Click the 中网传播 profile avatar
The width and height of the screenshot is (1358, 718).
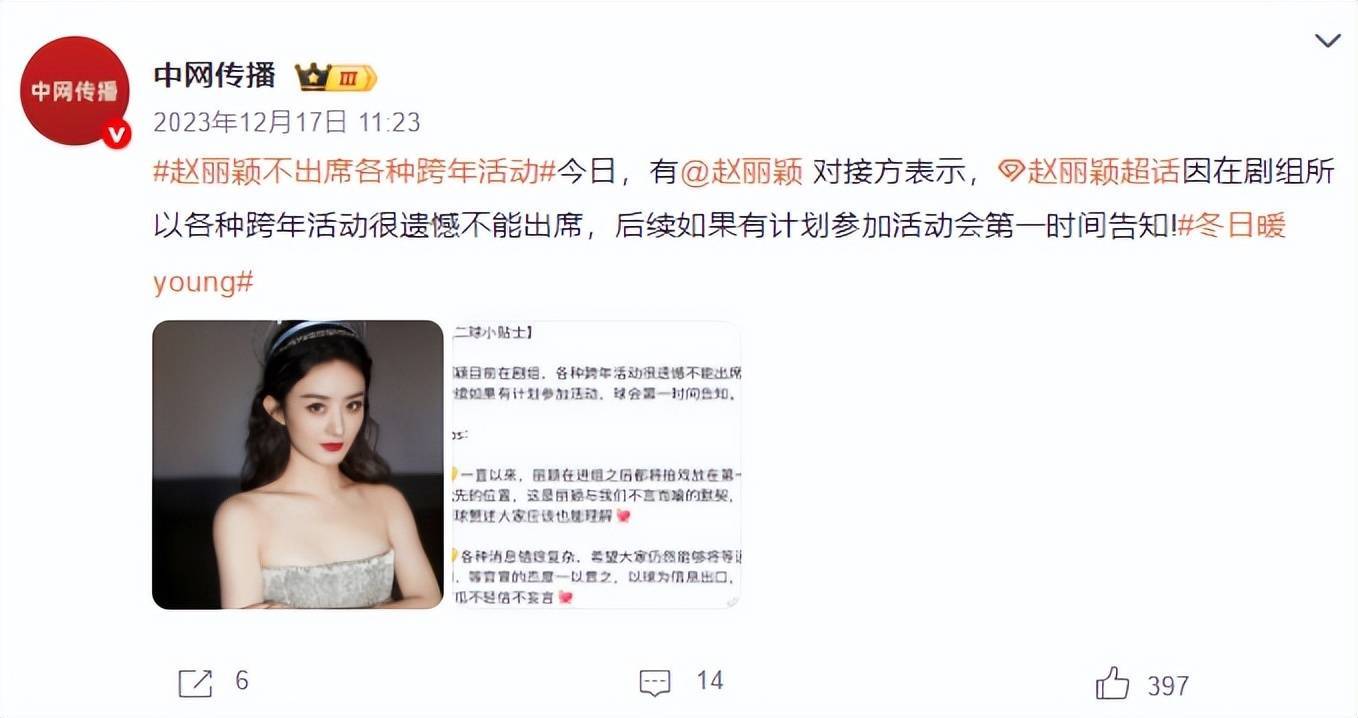click(74, 91)
